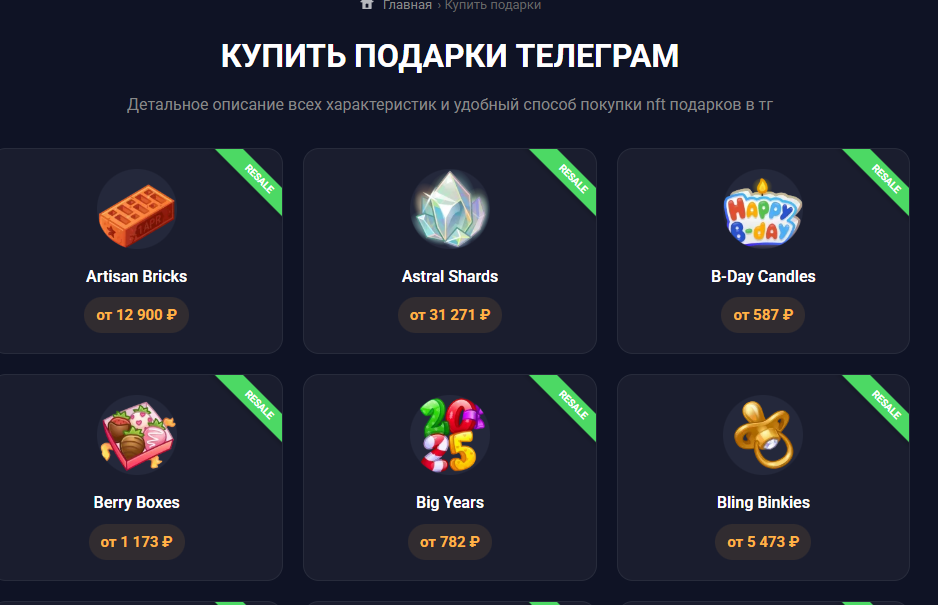This screenshot has height=605, width=938.
Task: Click the от 5 473 ₽ price
Action: click(x=763, y=542)
